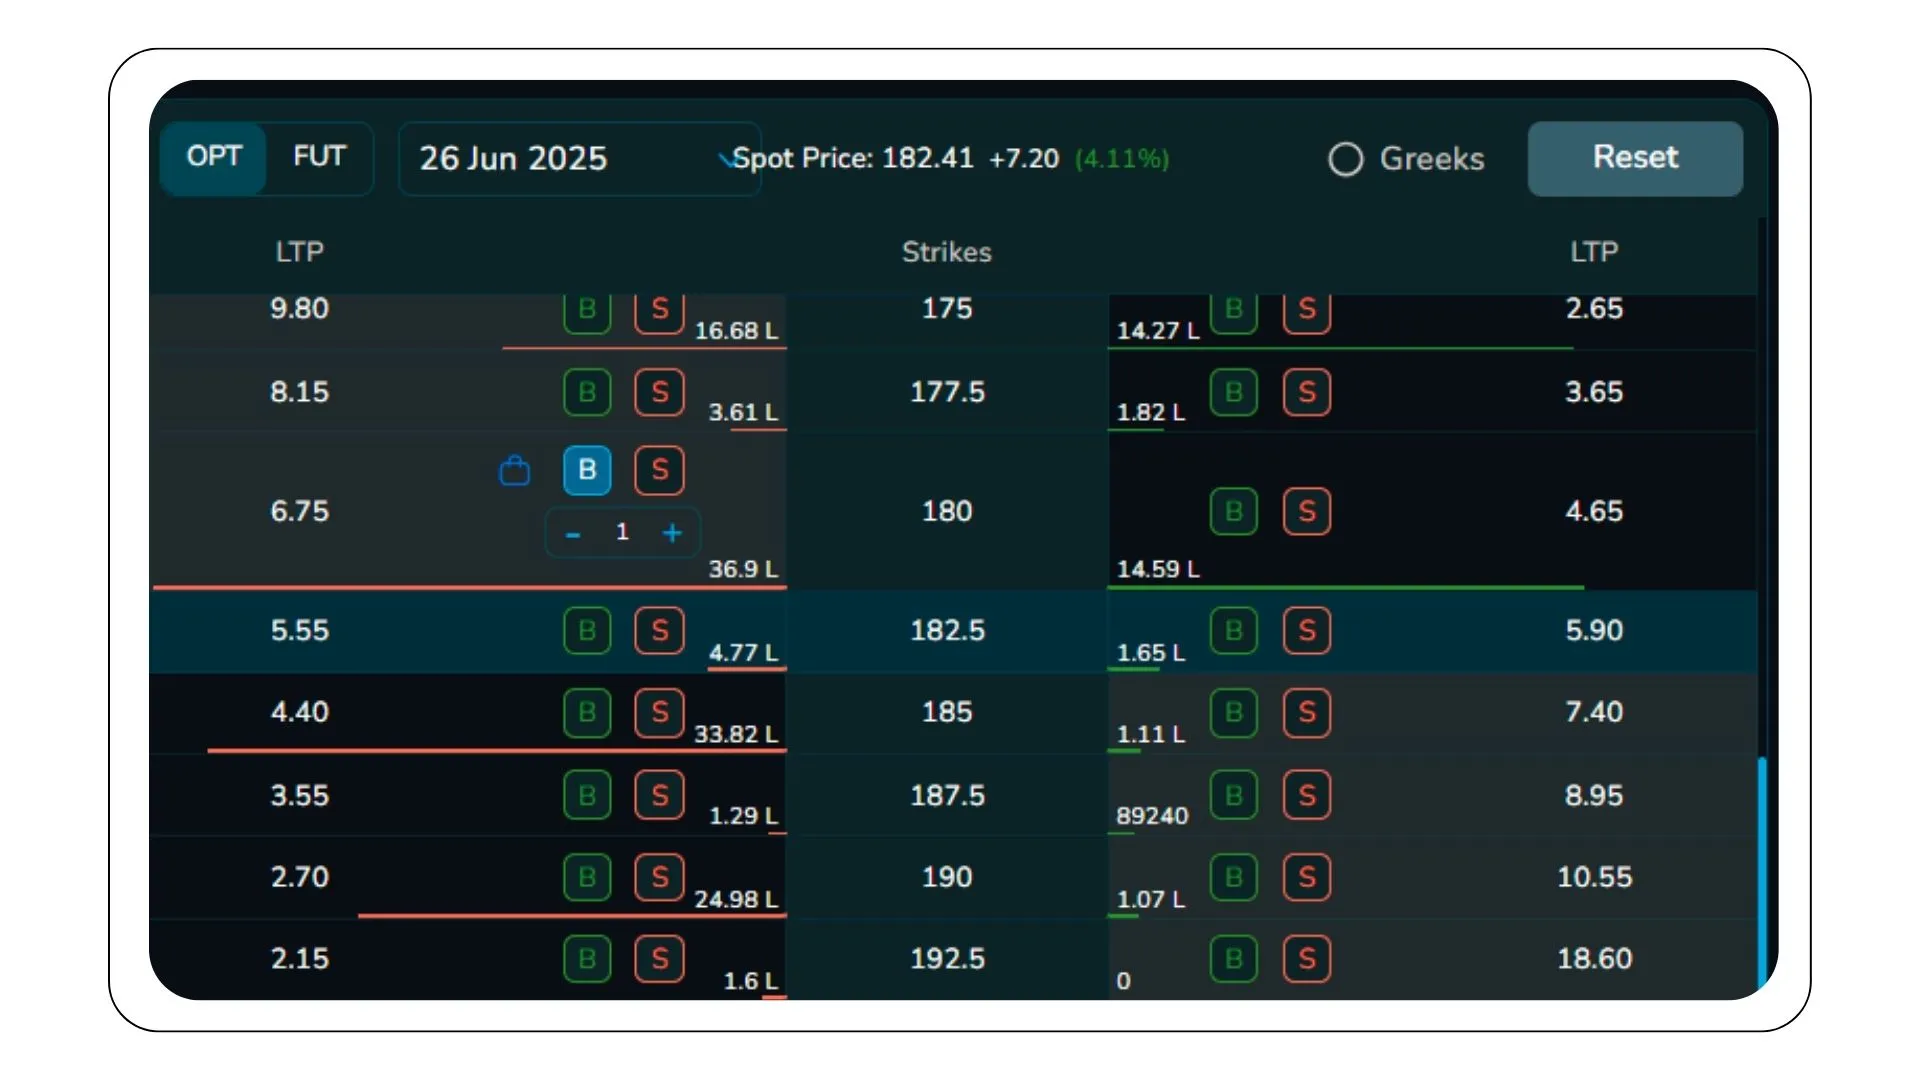Switch to the FUT tab
This screenshot has height=1080, width=1920.
[x=318, y=157]
